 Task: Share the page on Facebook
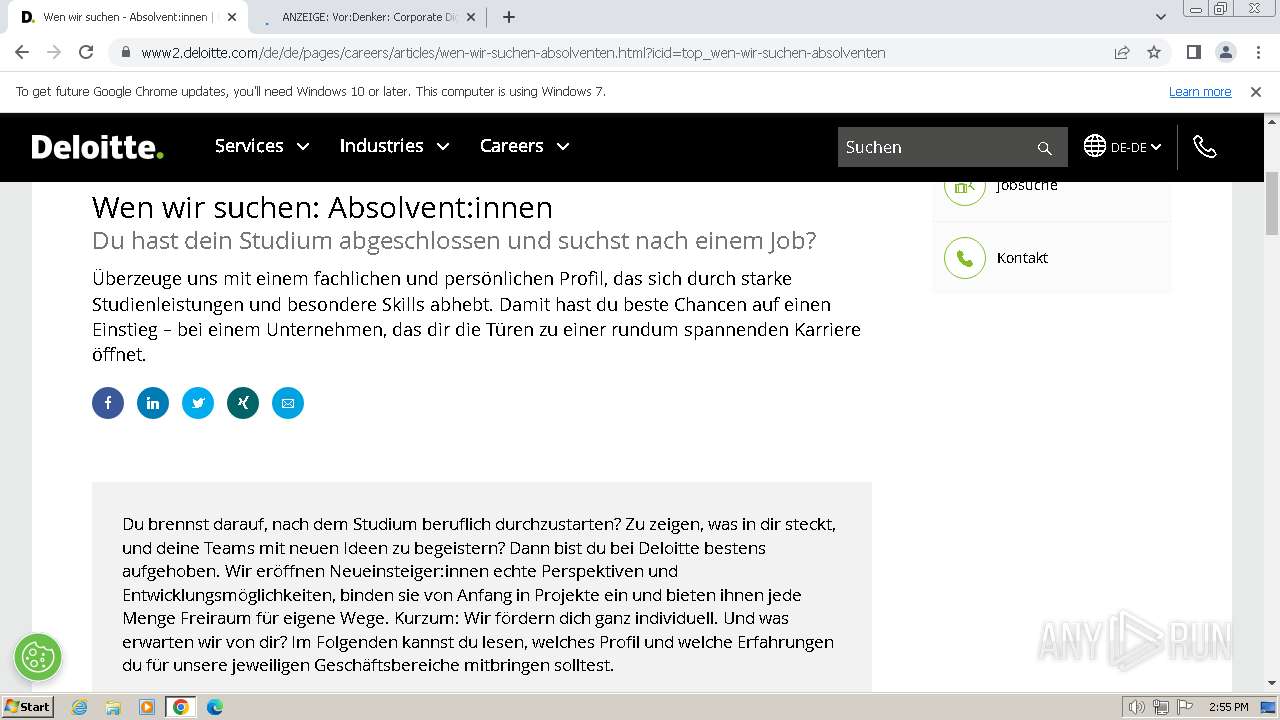(x=108, y=403)
